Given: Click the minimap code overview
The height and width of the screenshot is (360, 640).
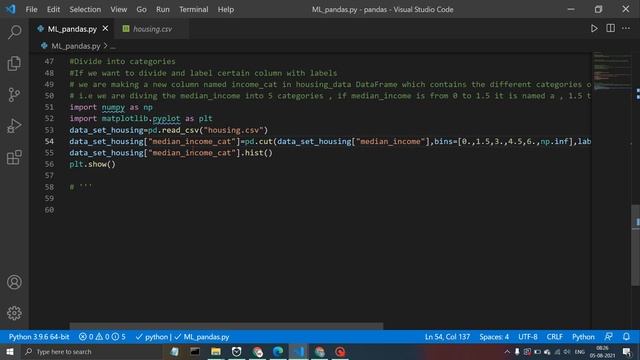Looking at the screenshot, I should tap(611, 70).
